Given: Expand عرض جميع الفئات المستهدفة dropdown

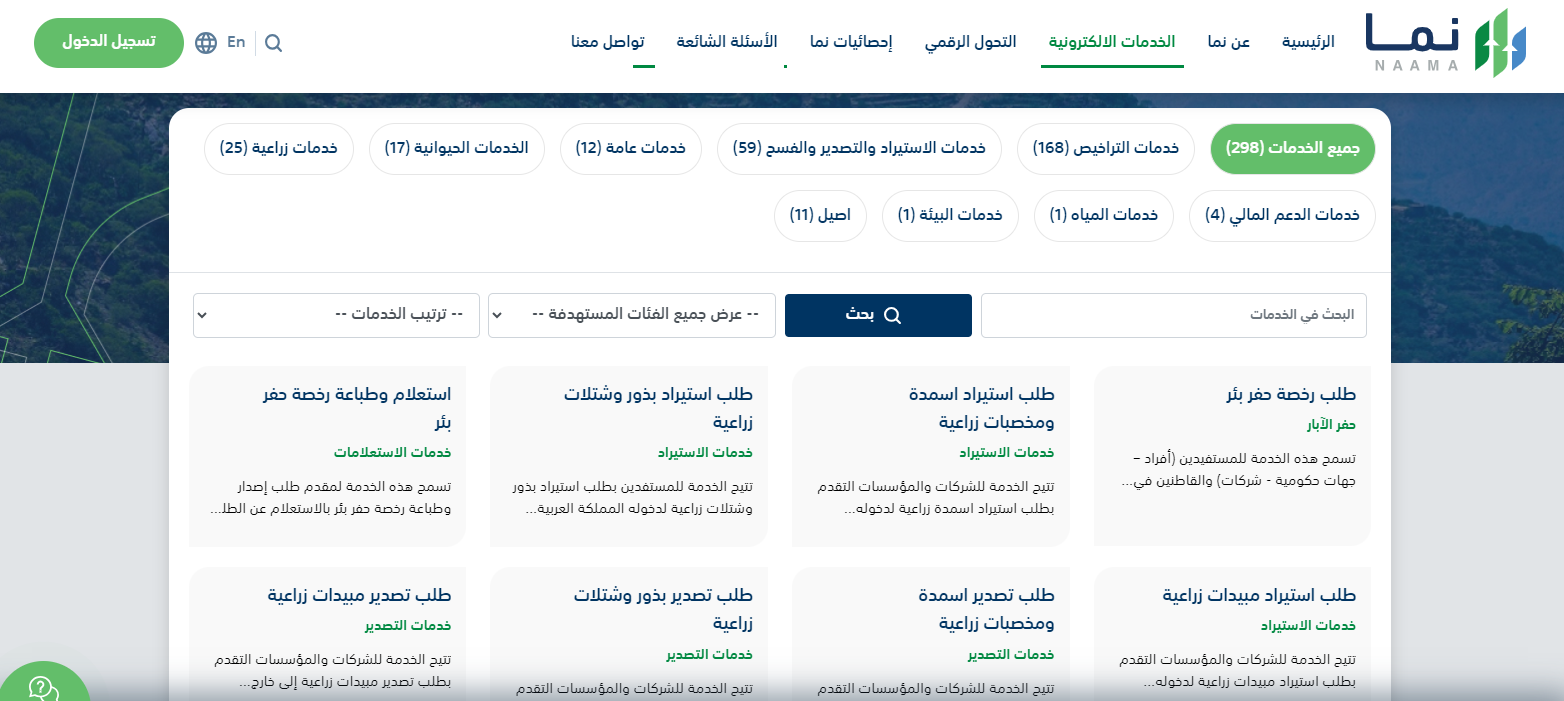Looking at the screenshot, I should tap(631, 315).
